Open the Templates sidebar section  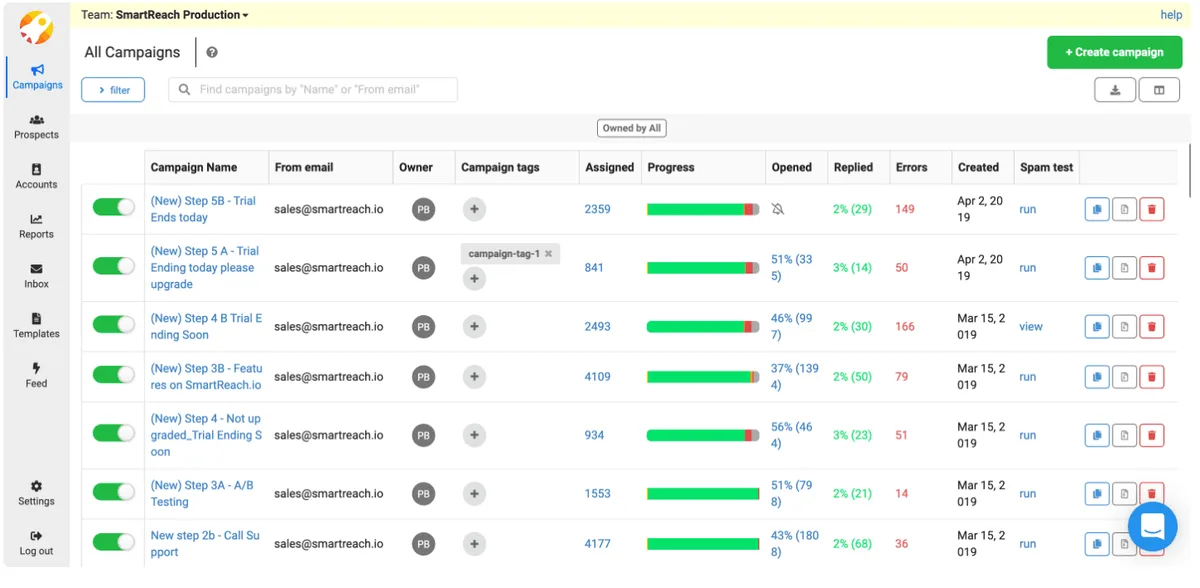tap(36, 325)
